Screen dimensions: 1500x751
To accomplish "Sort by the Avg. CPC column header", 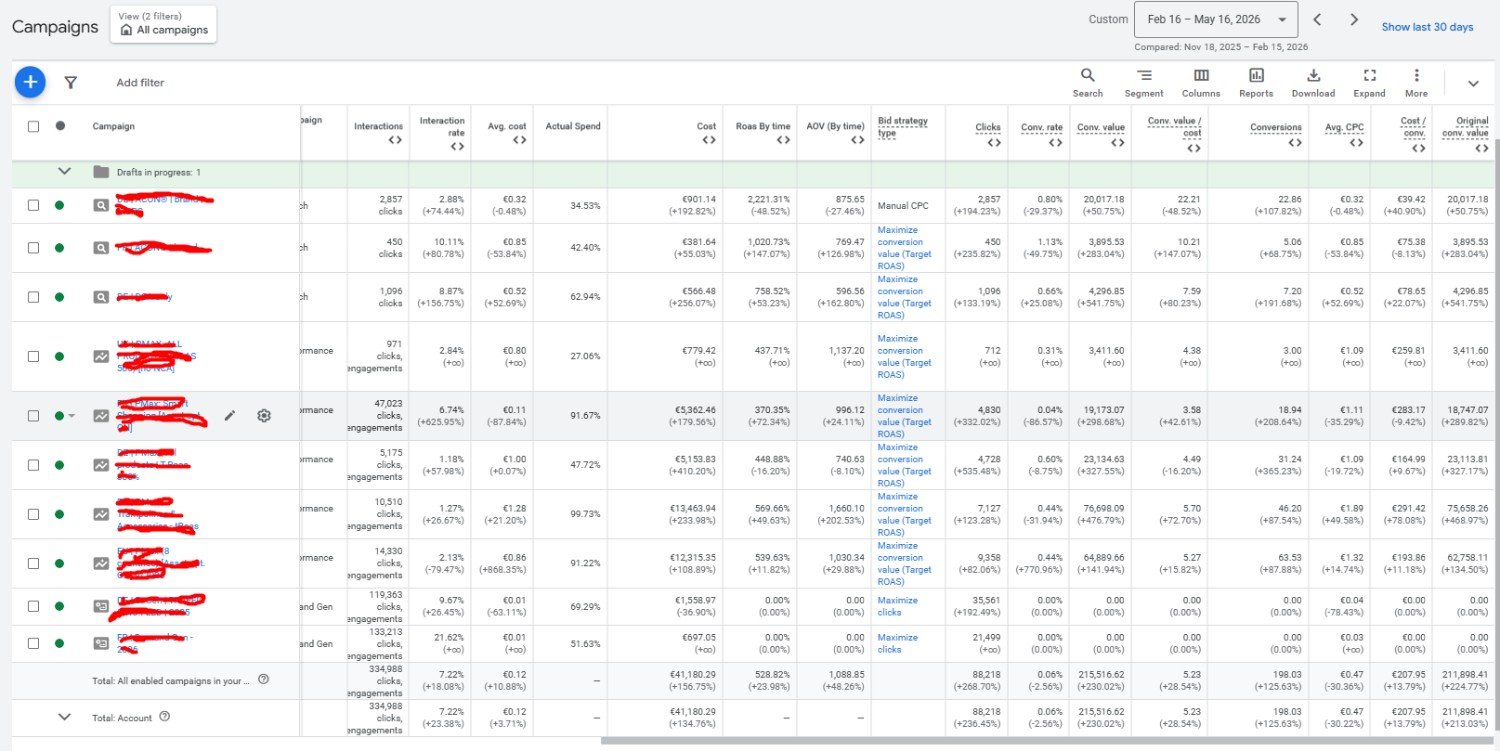I will point(1344,127).
